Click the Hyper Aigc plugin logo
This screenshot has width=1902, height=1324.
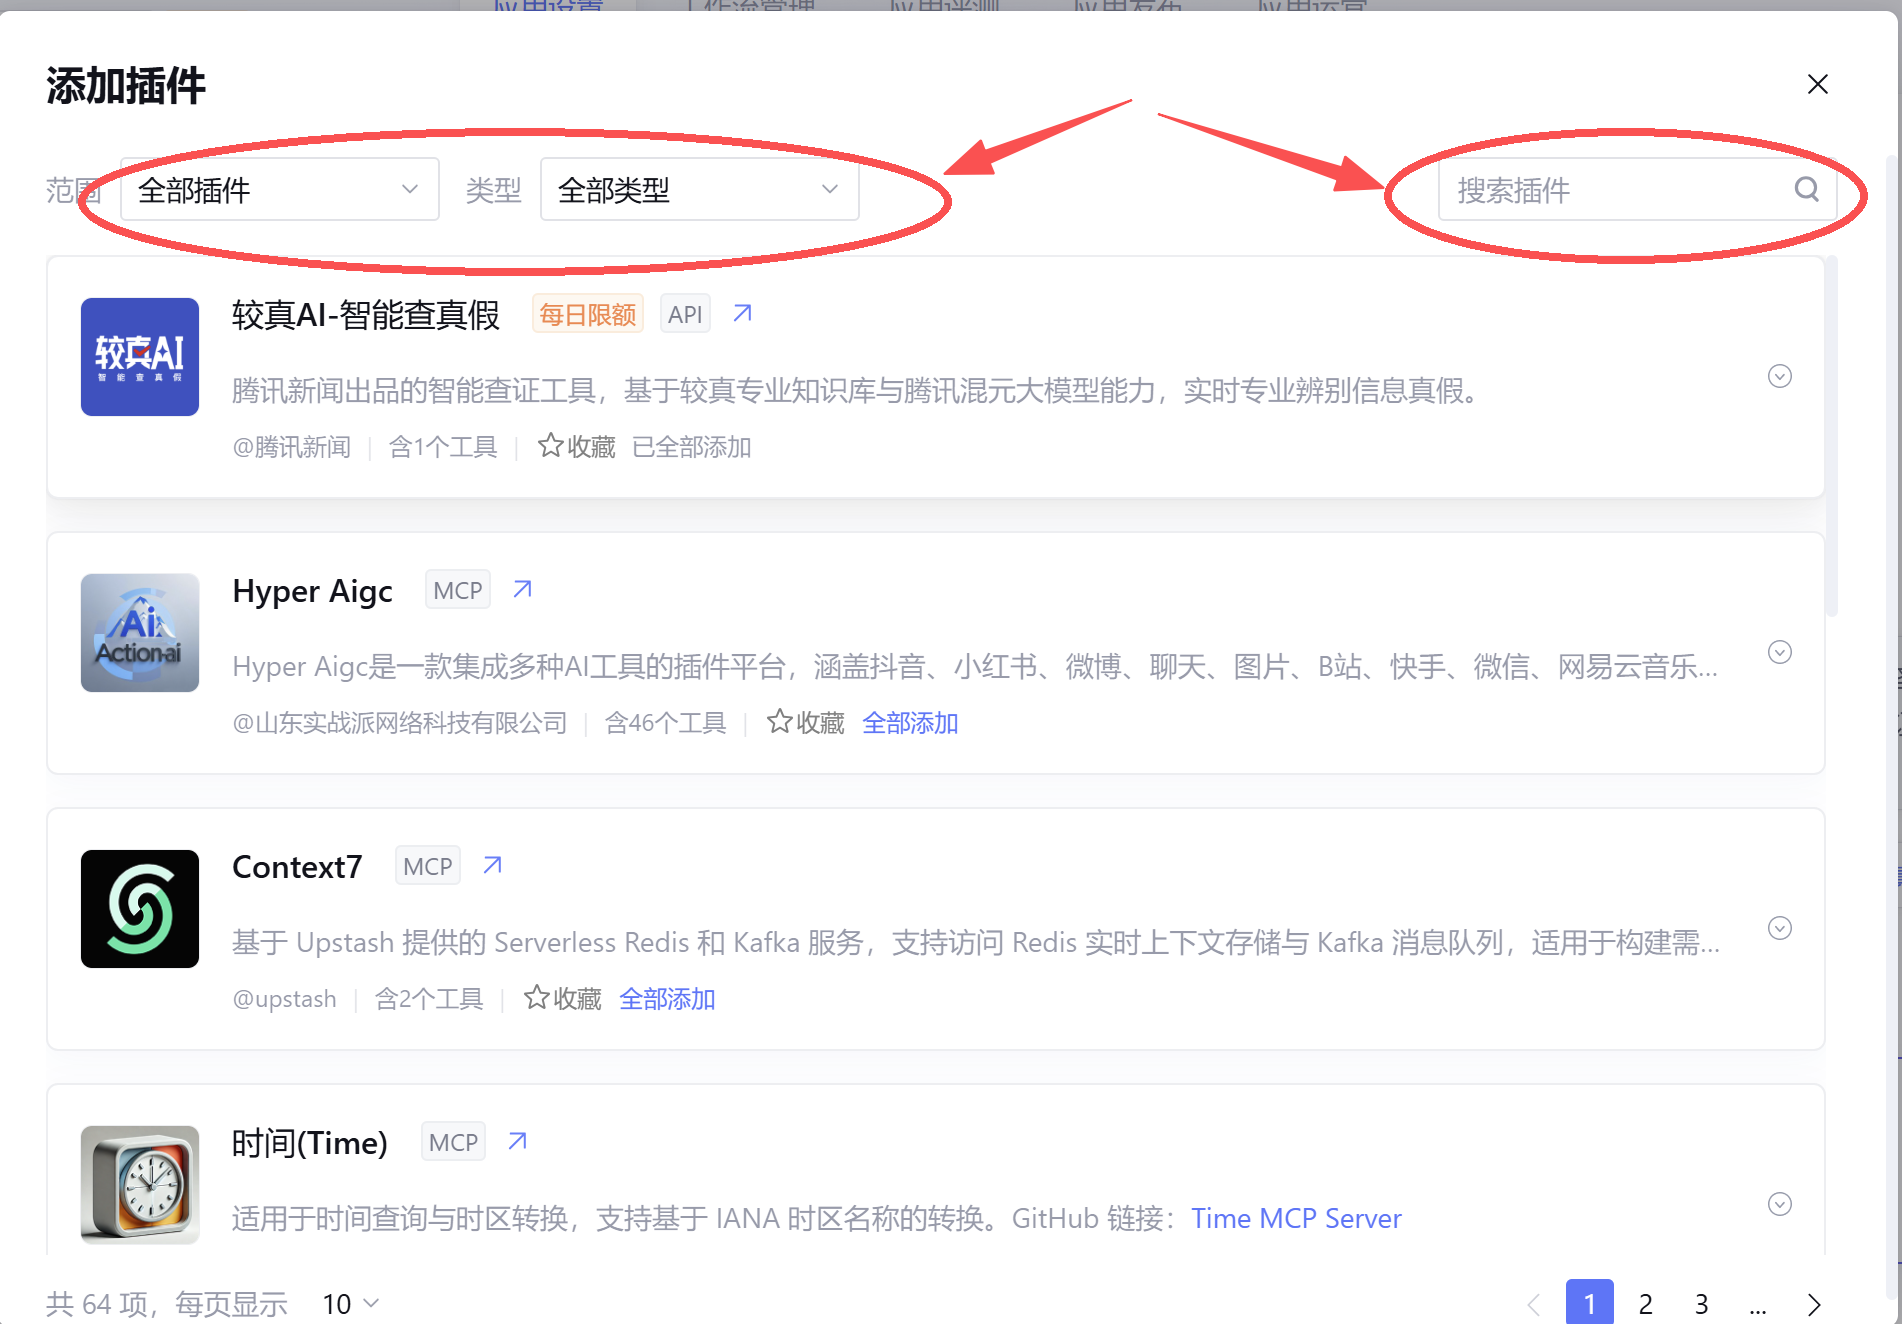pos(140,633)
